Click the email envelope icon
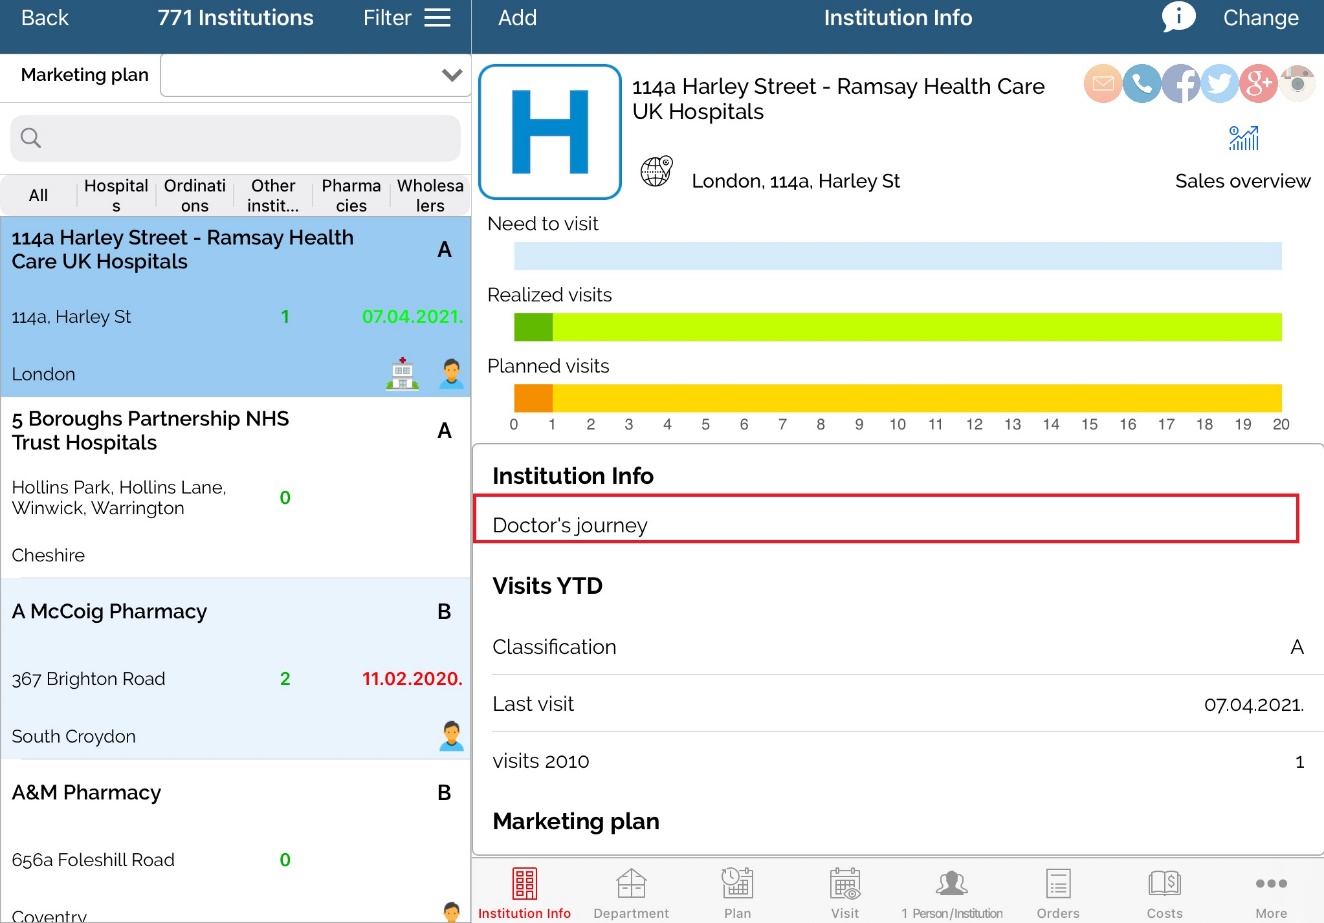Screen dimensions: 1324x923 1102,84
